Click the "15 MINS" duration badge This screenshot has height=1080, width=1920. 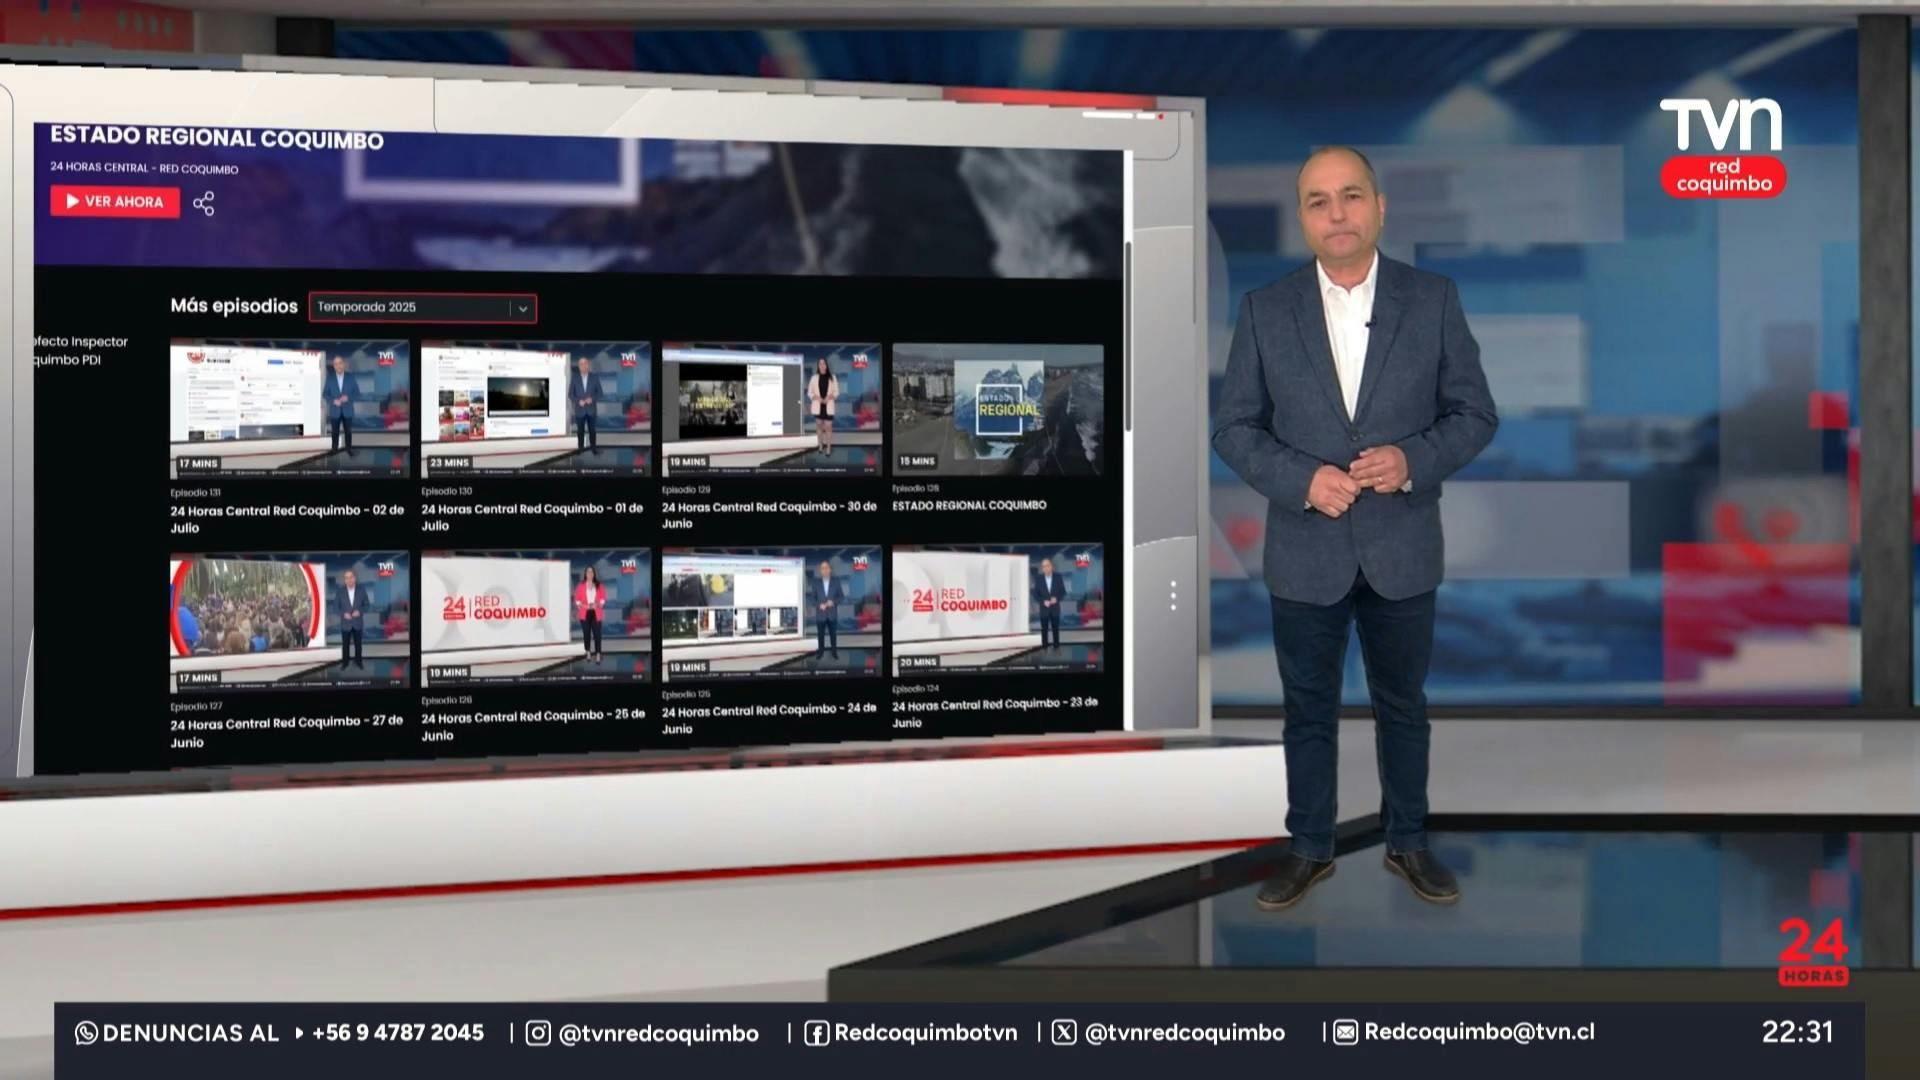pyautogui.click(x=917, y=461)
